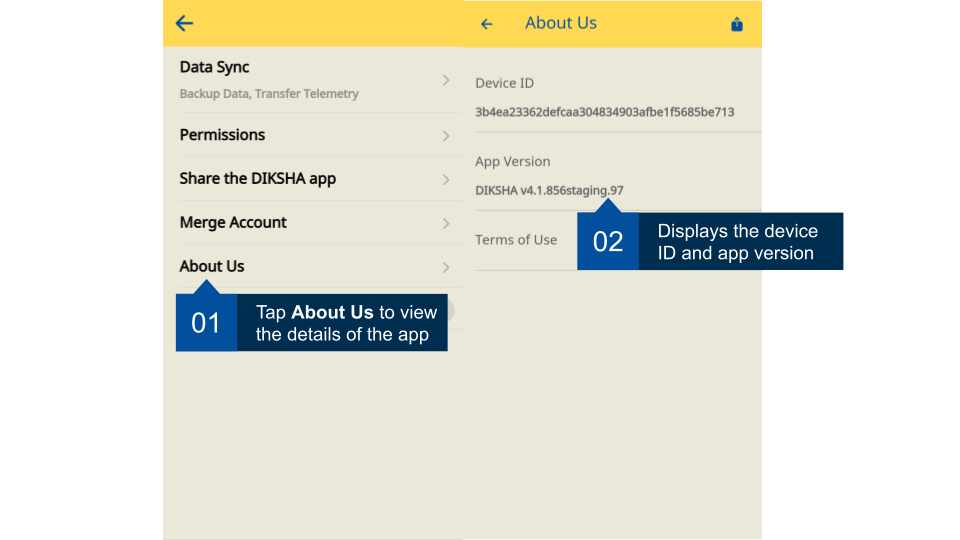Click the chevron next to Permissions
The width and height of the screenshot is (960, 540).
pos(446,135)
